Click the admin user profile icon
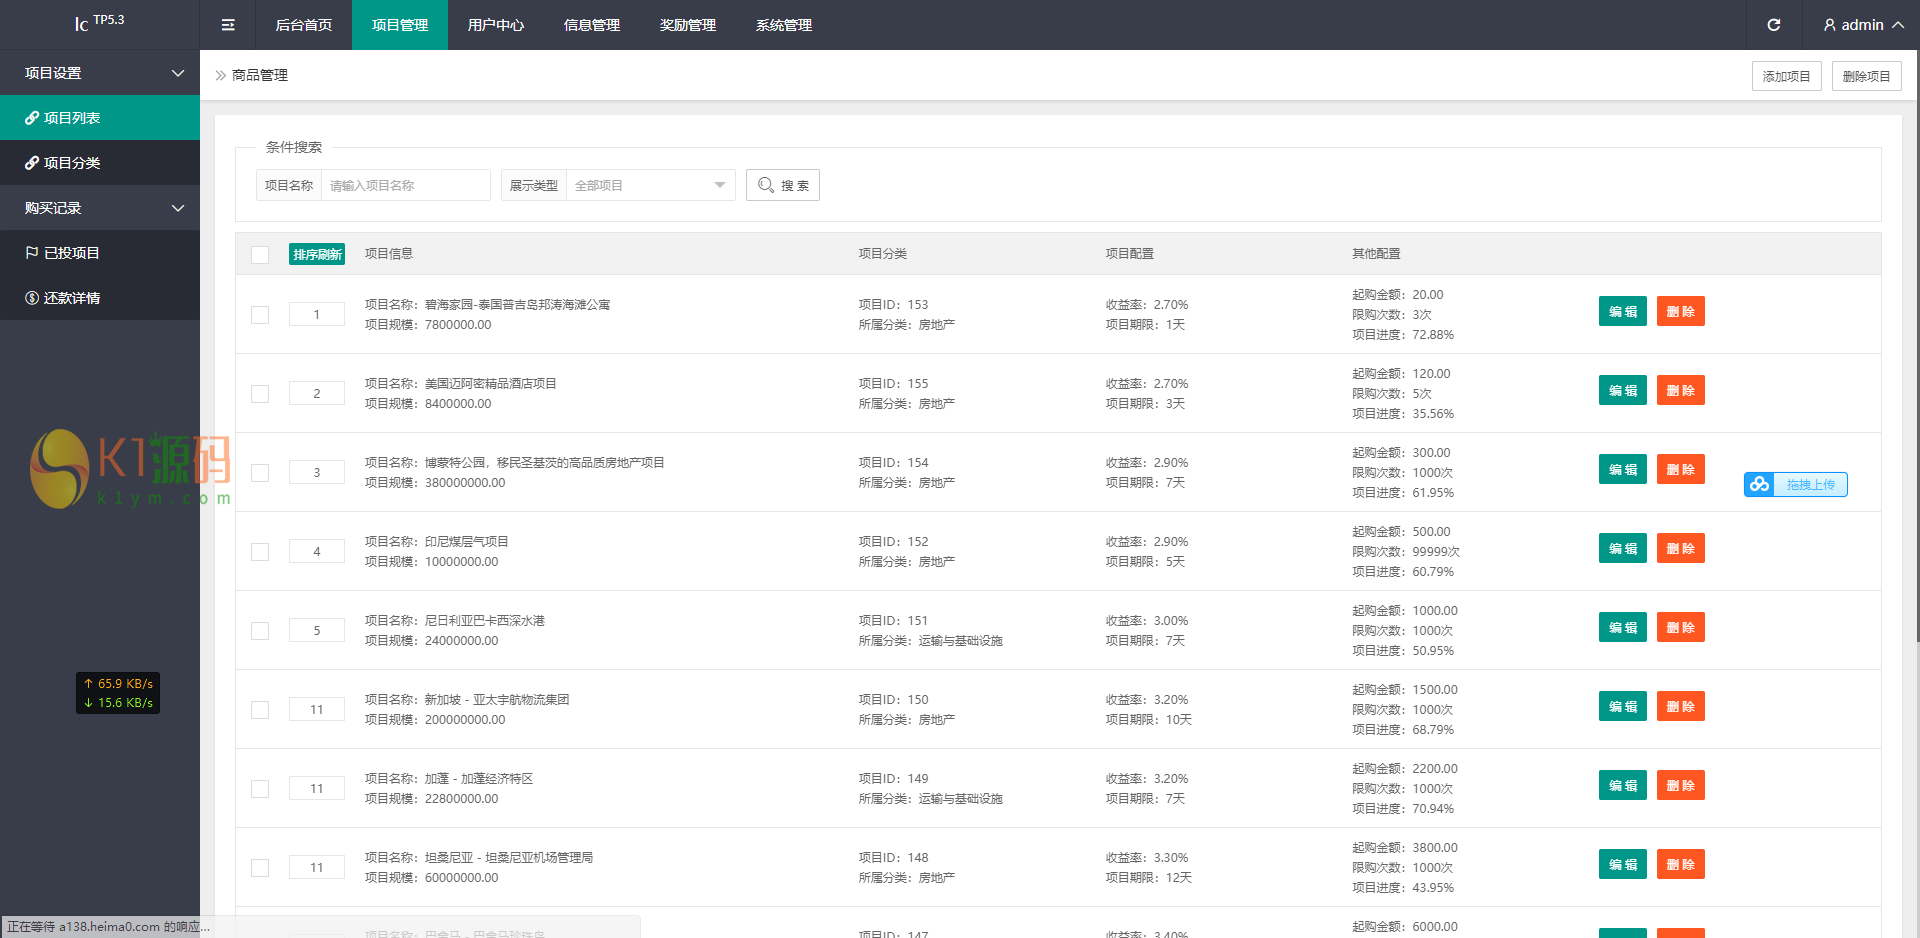 [x=1829, y=25]
